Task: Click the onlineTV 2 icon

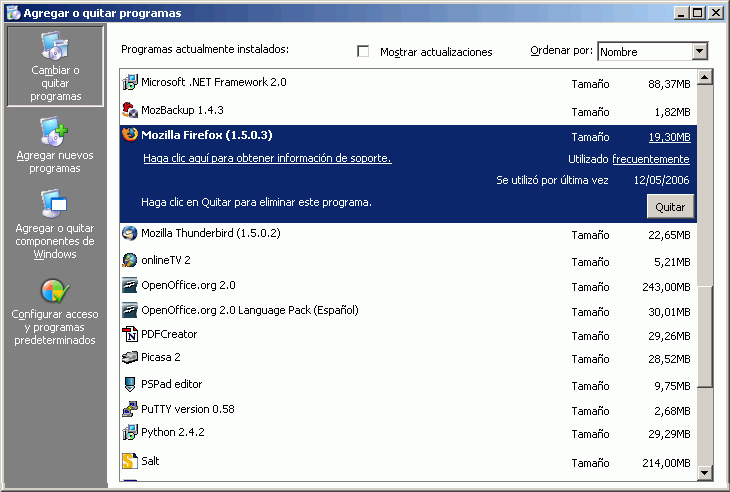Action: tap(129, 260)
